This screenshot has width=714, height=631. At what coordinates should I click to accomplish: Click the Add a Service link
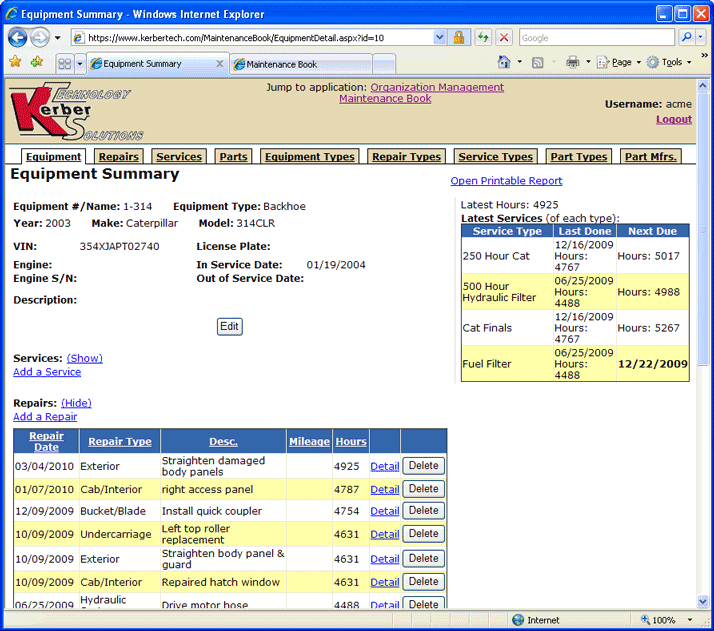(47, 372)
